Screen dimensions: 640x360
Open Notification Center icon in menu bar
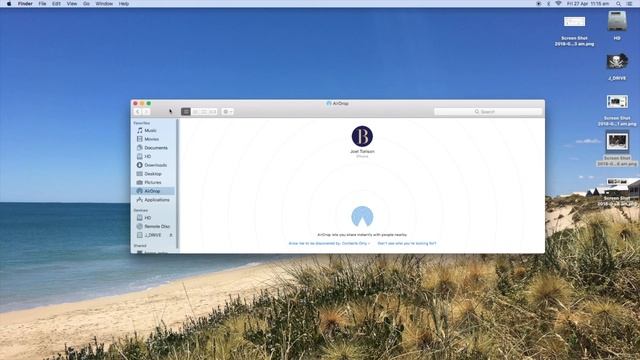click(x=629, y=4)
